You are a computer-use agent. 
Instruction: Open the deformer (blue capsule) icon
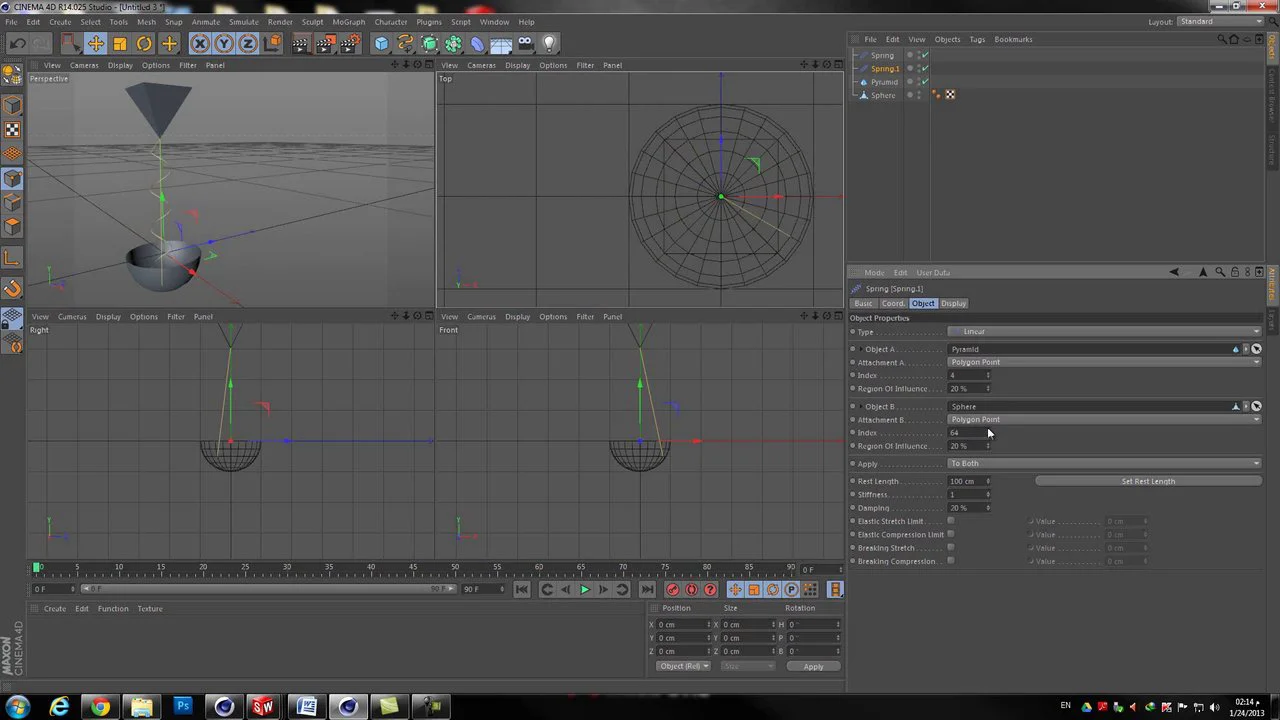point(477,43)
